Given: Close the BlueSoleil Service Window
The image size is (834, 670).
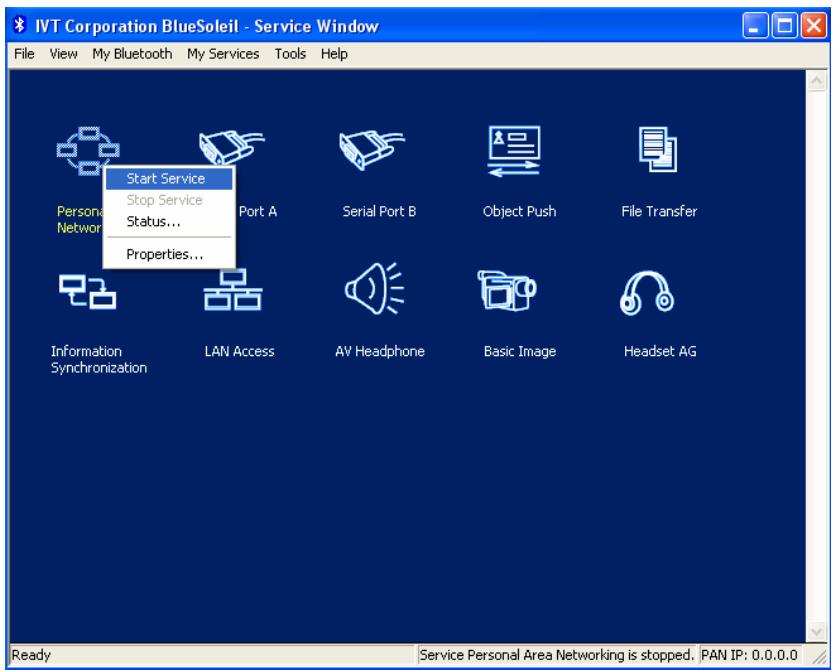Looking at the screenshot, I should (814, 25).
